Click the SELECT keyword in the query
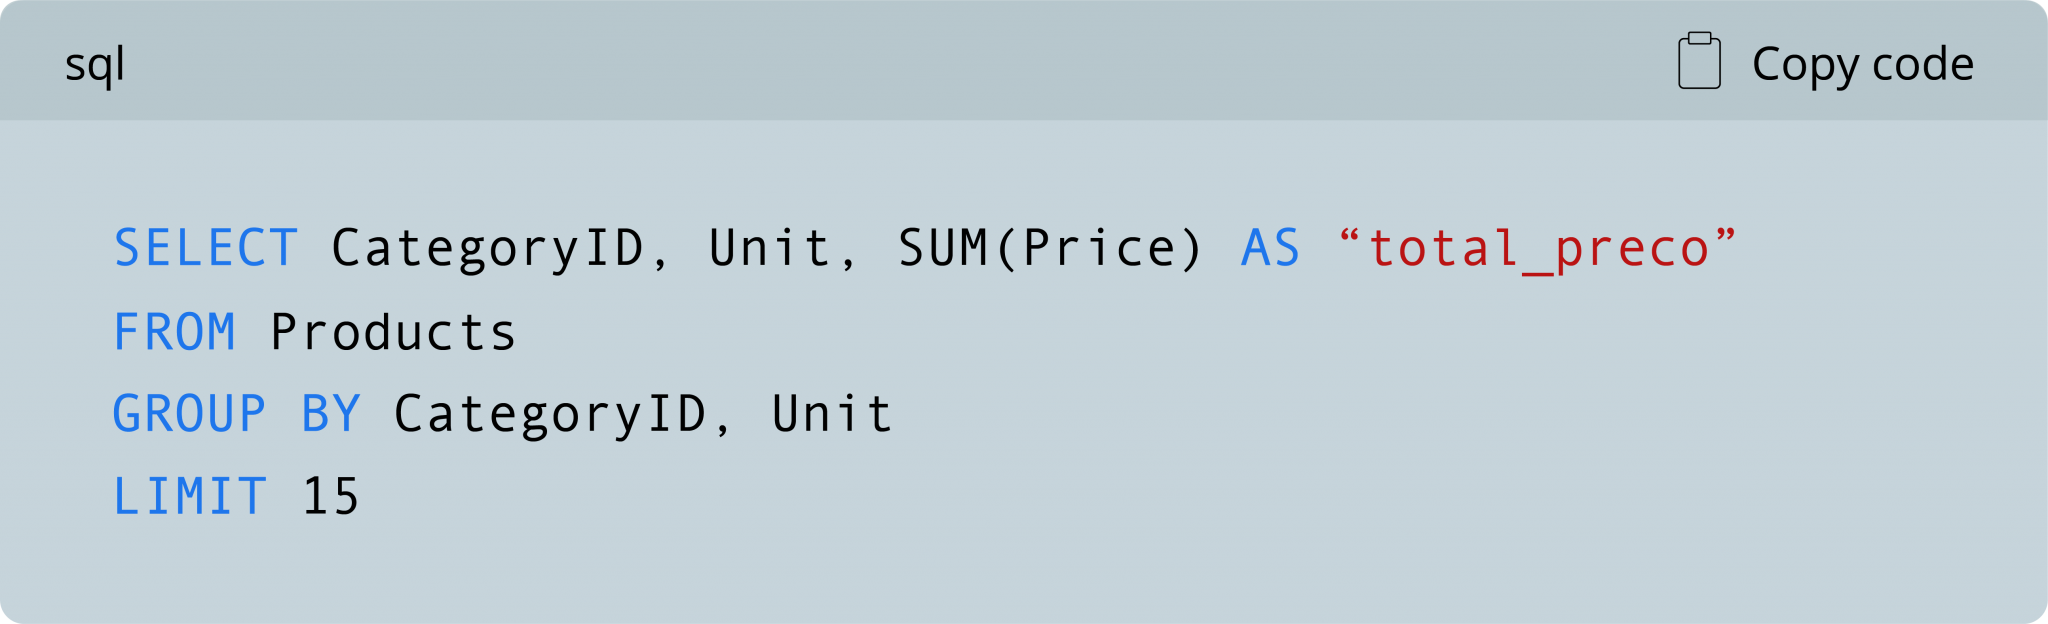2048x624 pixels. (x=205, y=249)
